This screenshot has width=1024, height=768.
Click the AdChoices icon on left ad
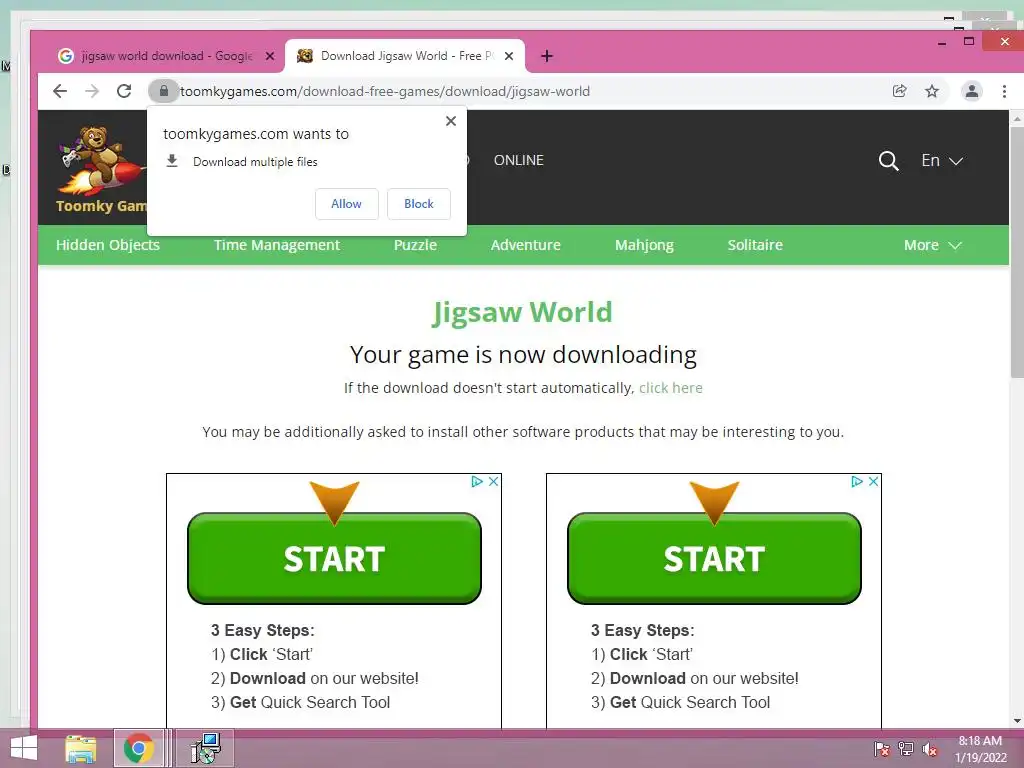tap(477, 481)
